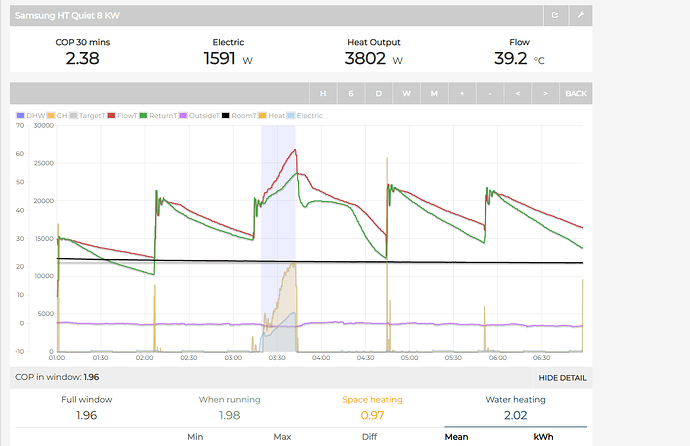Select the W (week) time range

(406, 93)
